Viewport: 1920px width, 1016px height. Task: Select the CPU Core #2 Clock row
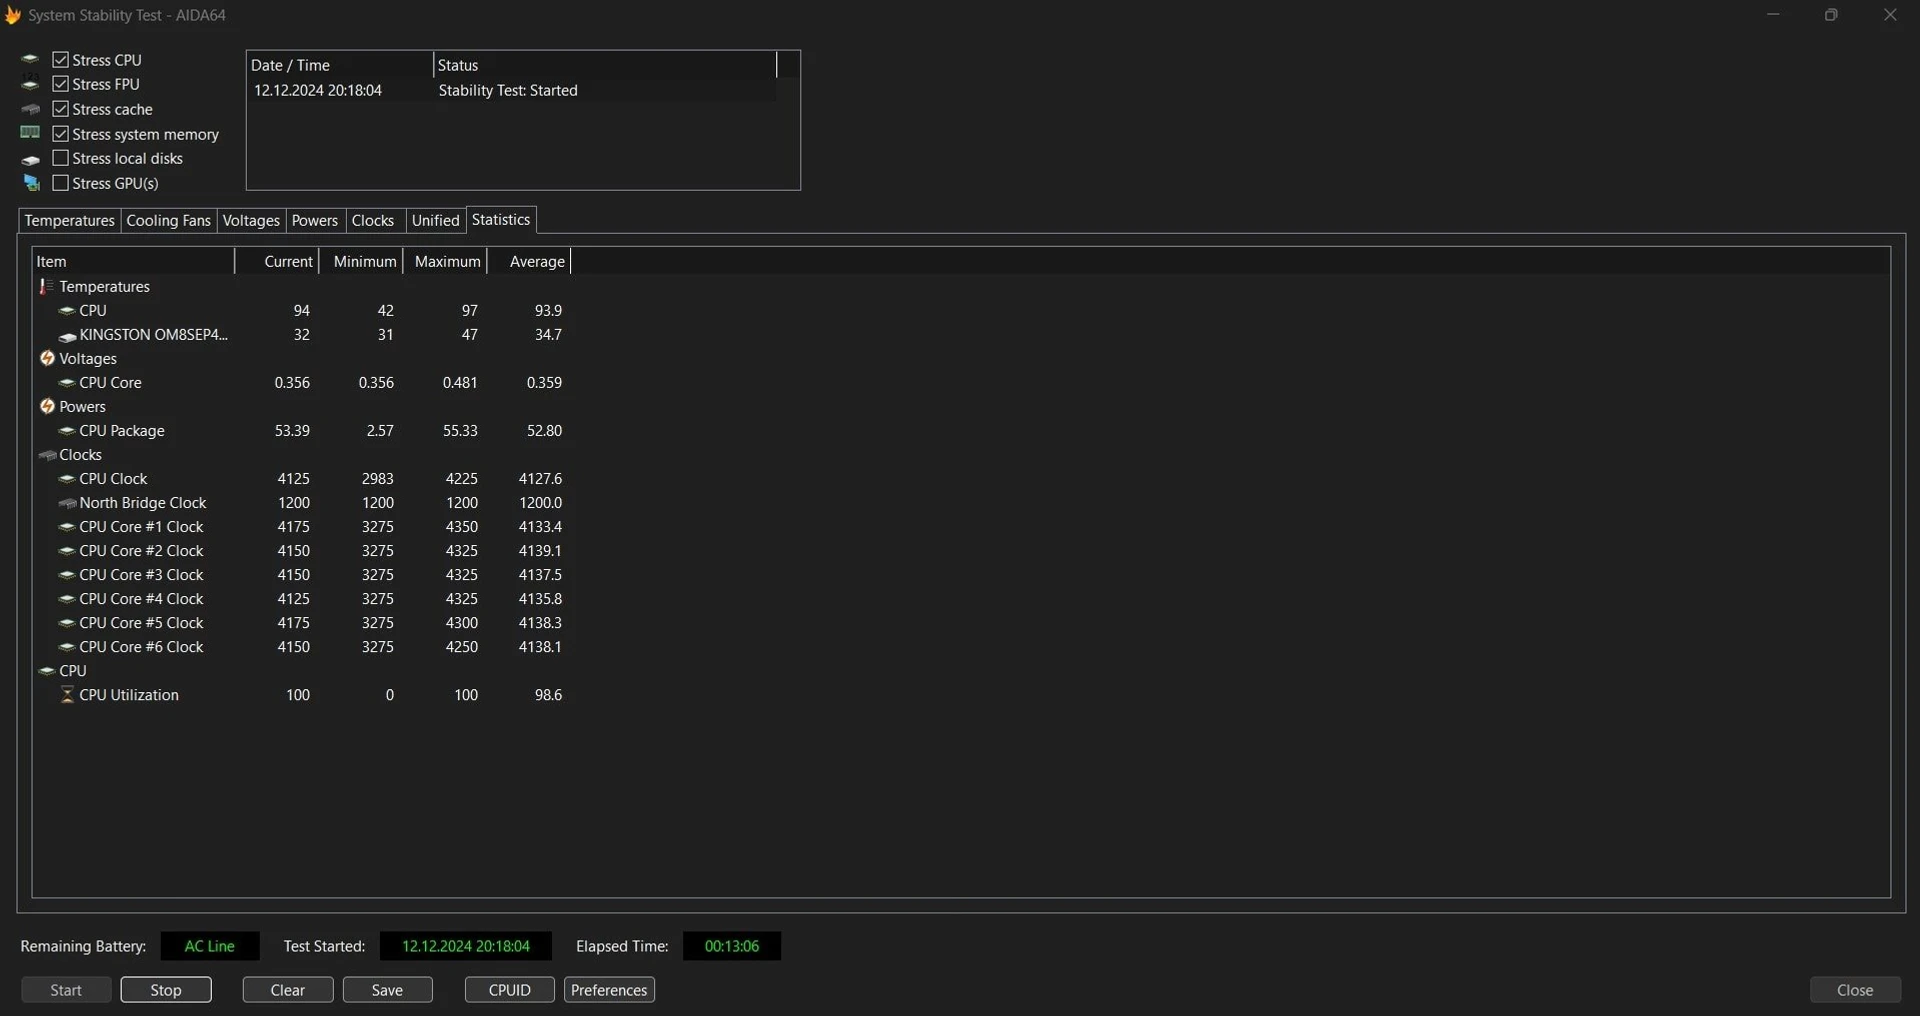[300, 551]
